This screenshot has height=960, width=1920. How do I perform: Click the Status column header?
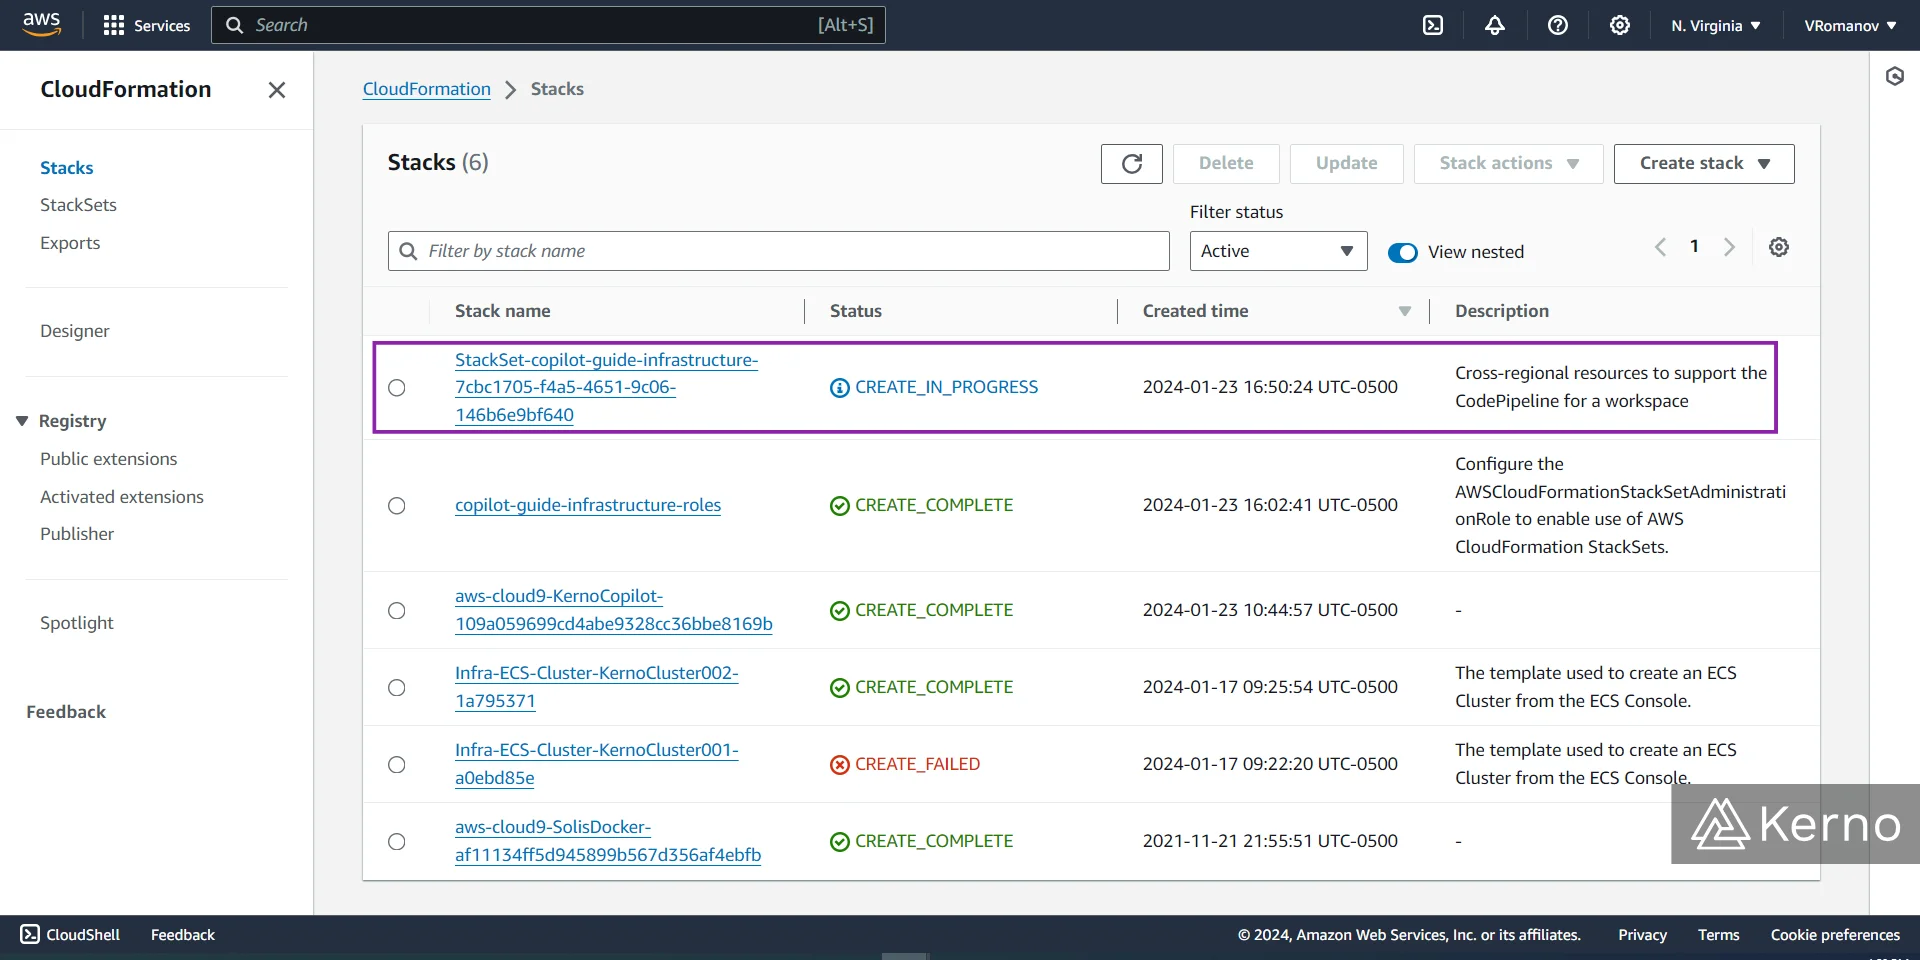(856, 312)
